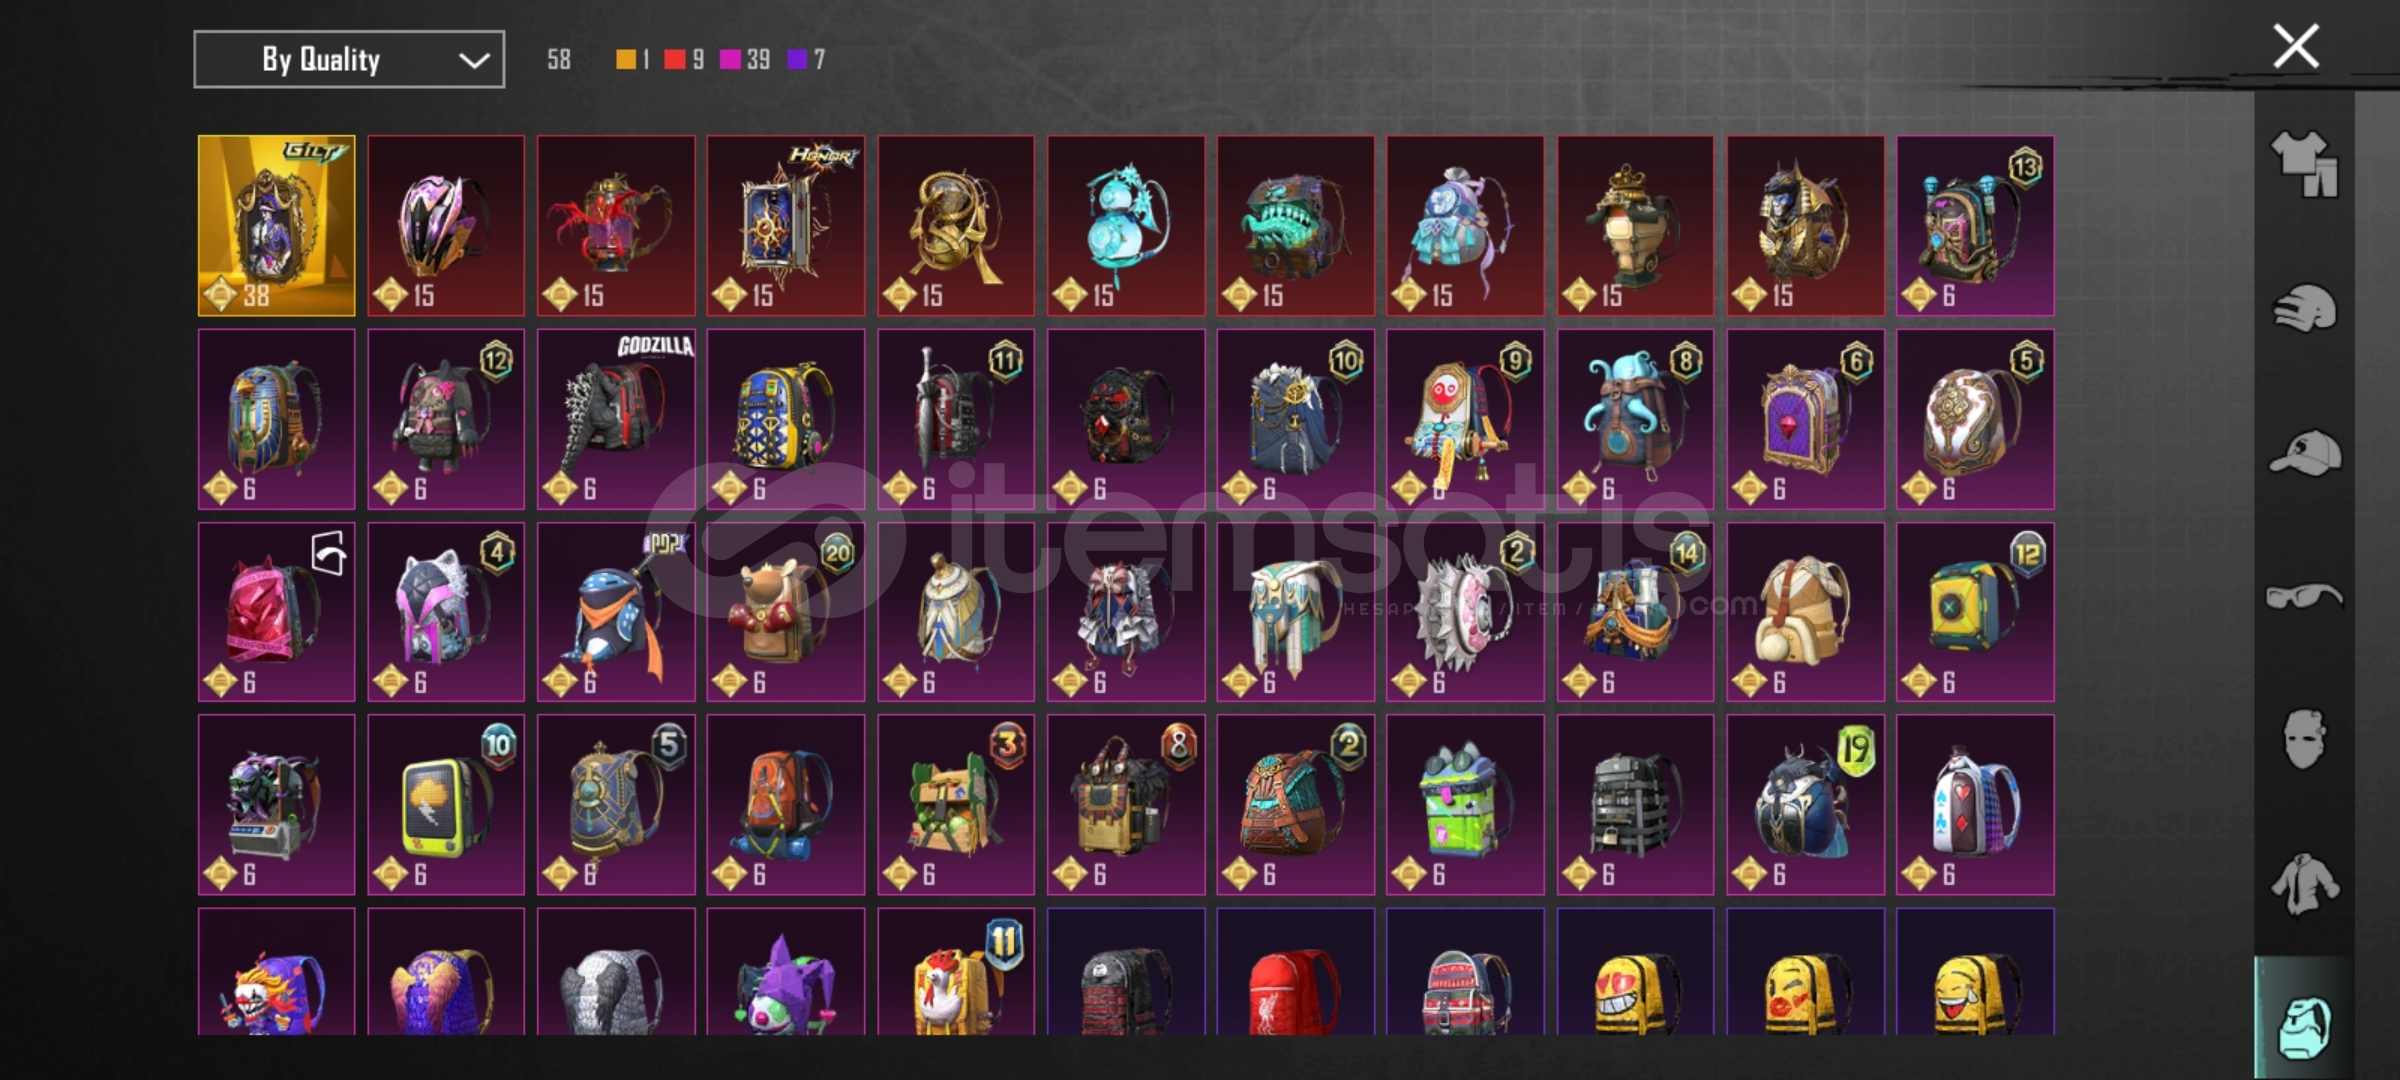Expand the By Quality sort dropdown
The image size is (2400, 1080).
click(349, 60)
